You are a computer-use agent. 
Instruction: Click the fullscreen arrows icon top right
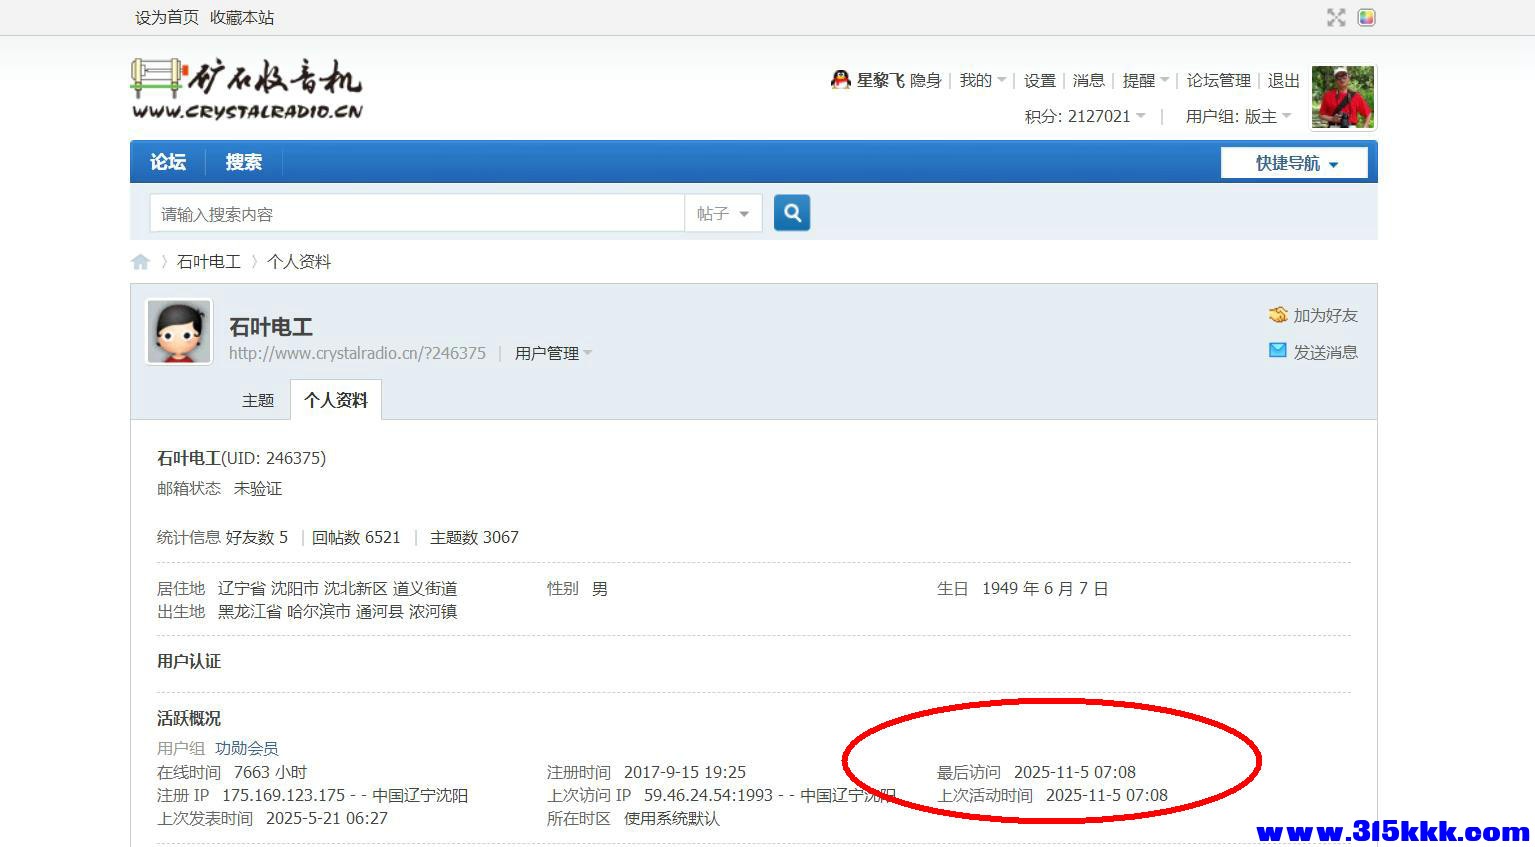pyautogui.click(x=1336, y=17)
